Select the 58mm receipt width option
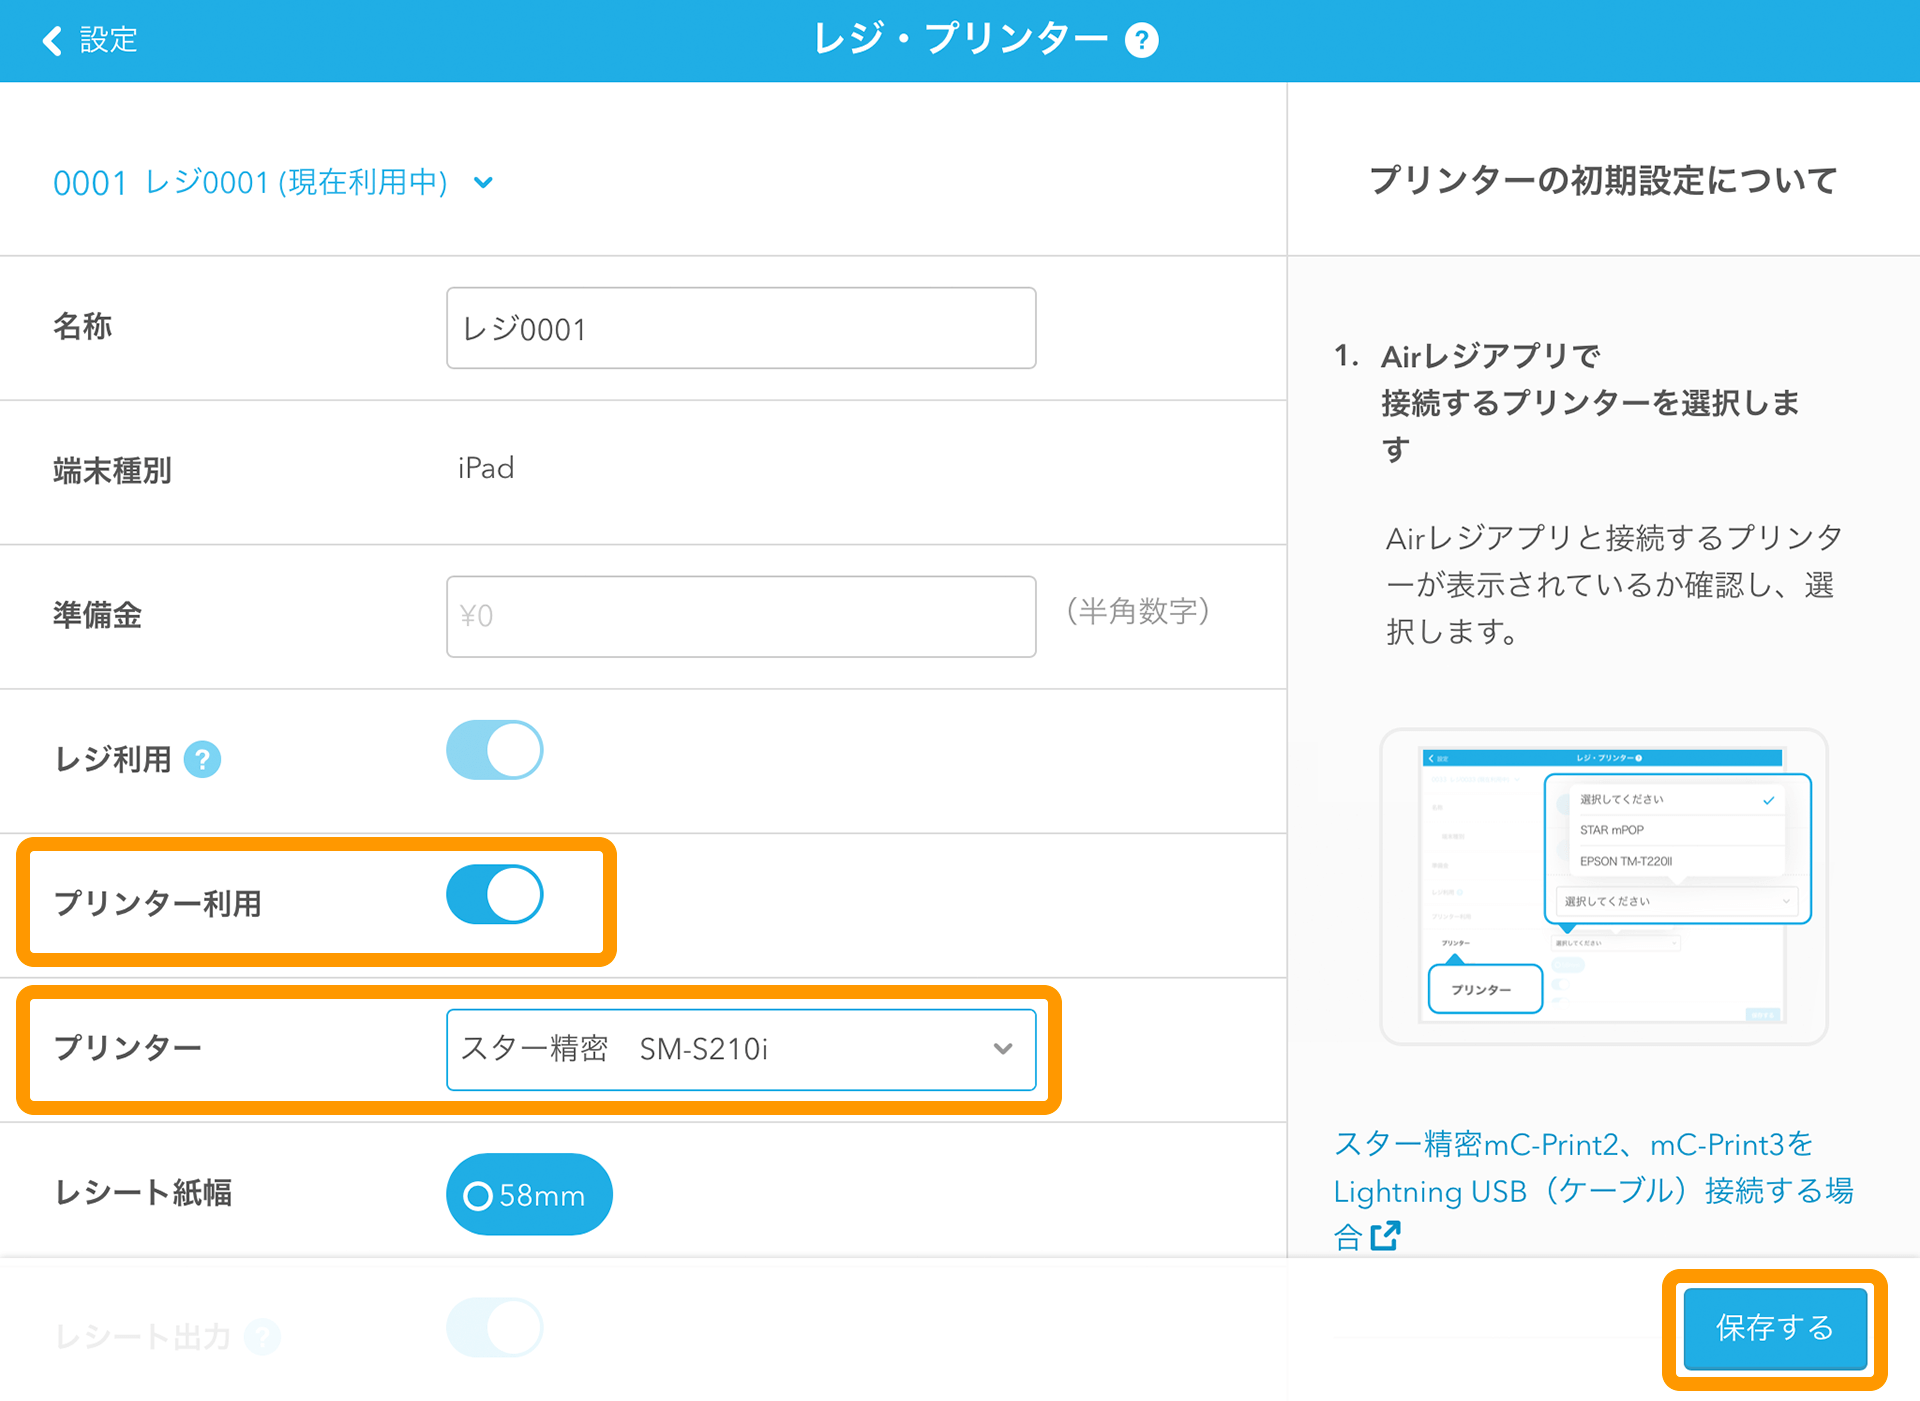Image resolution: width=1920 pixels, height=1401 pixels. [529, 1194]
